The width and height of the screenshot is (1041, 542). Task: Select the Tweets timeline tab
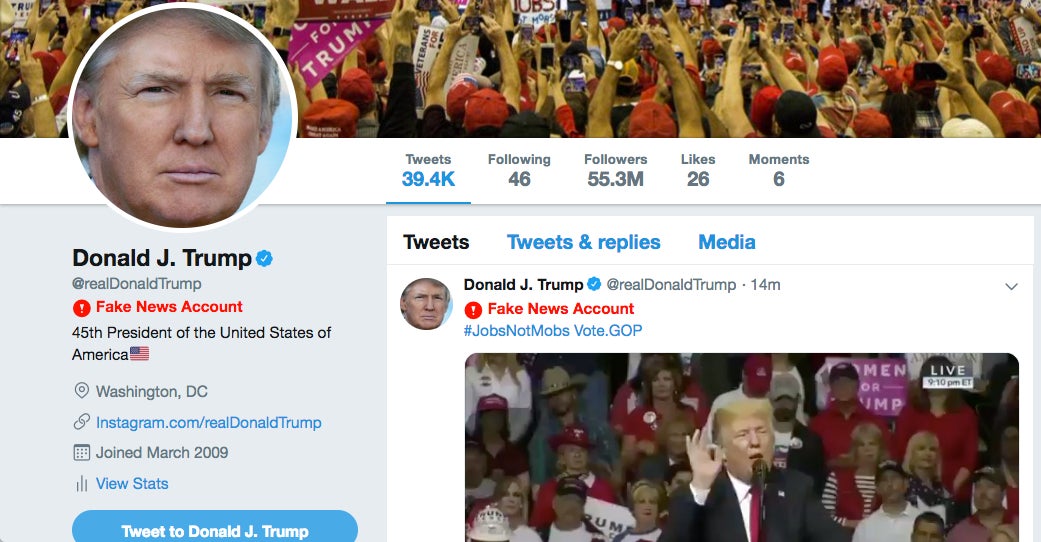(x=436, y=242)
